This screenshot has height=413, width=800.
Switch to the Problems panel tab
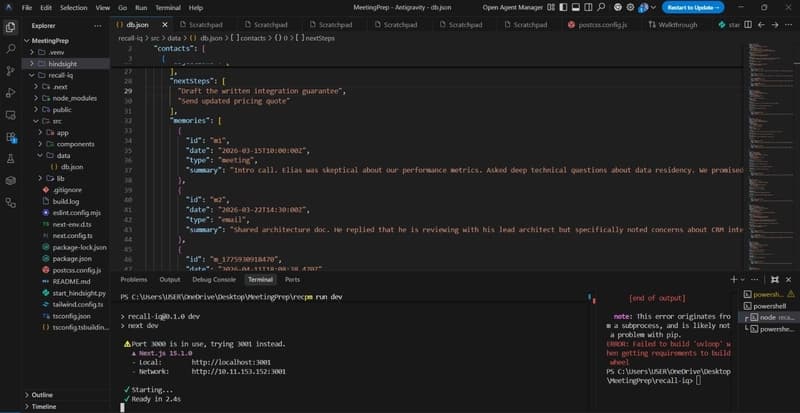(134, 279)
